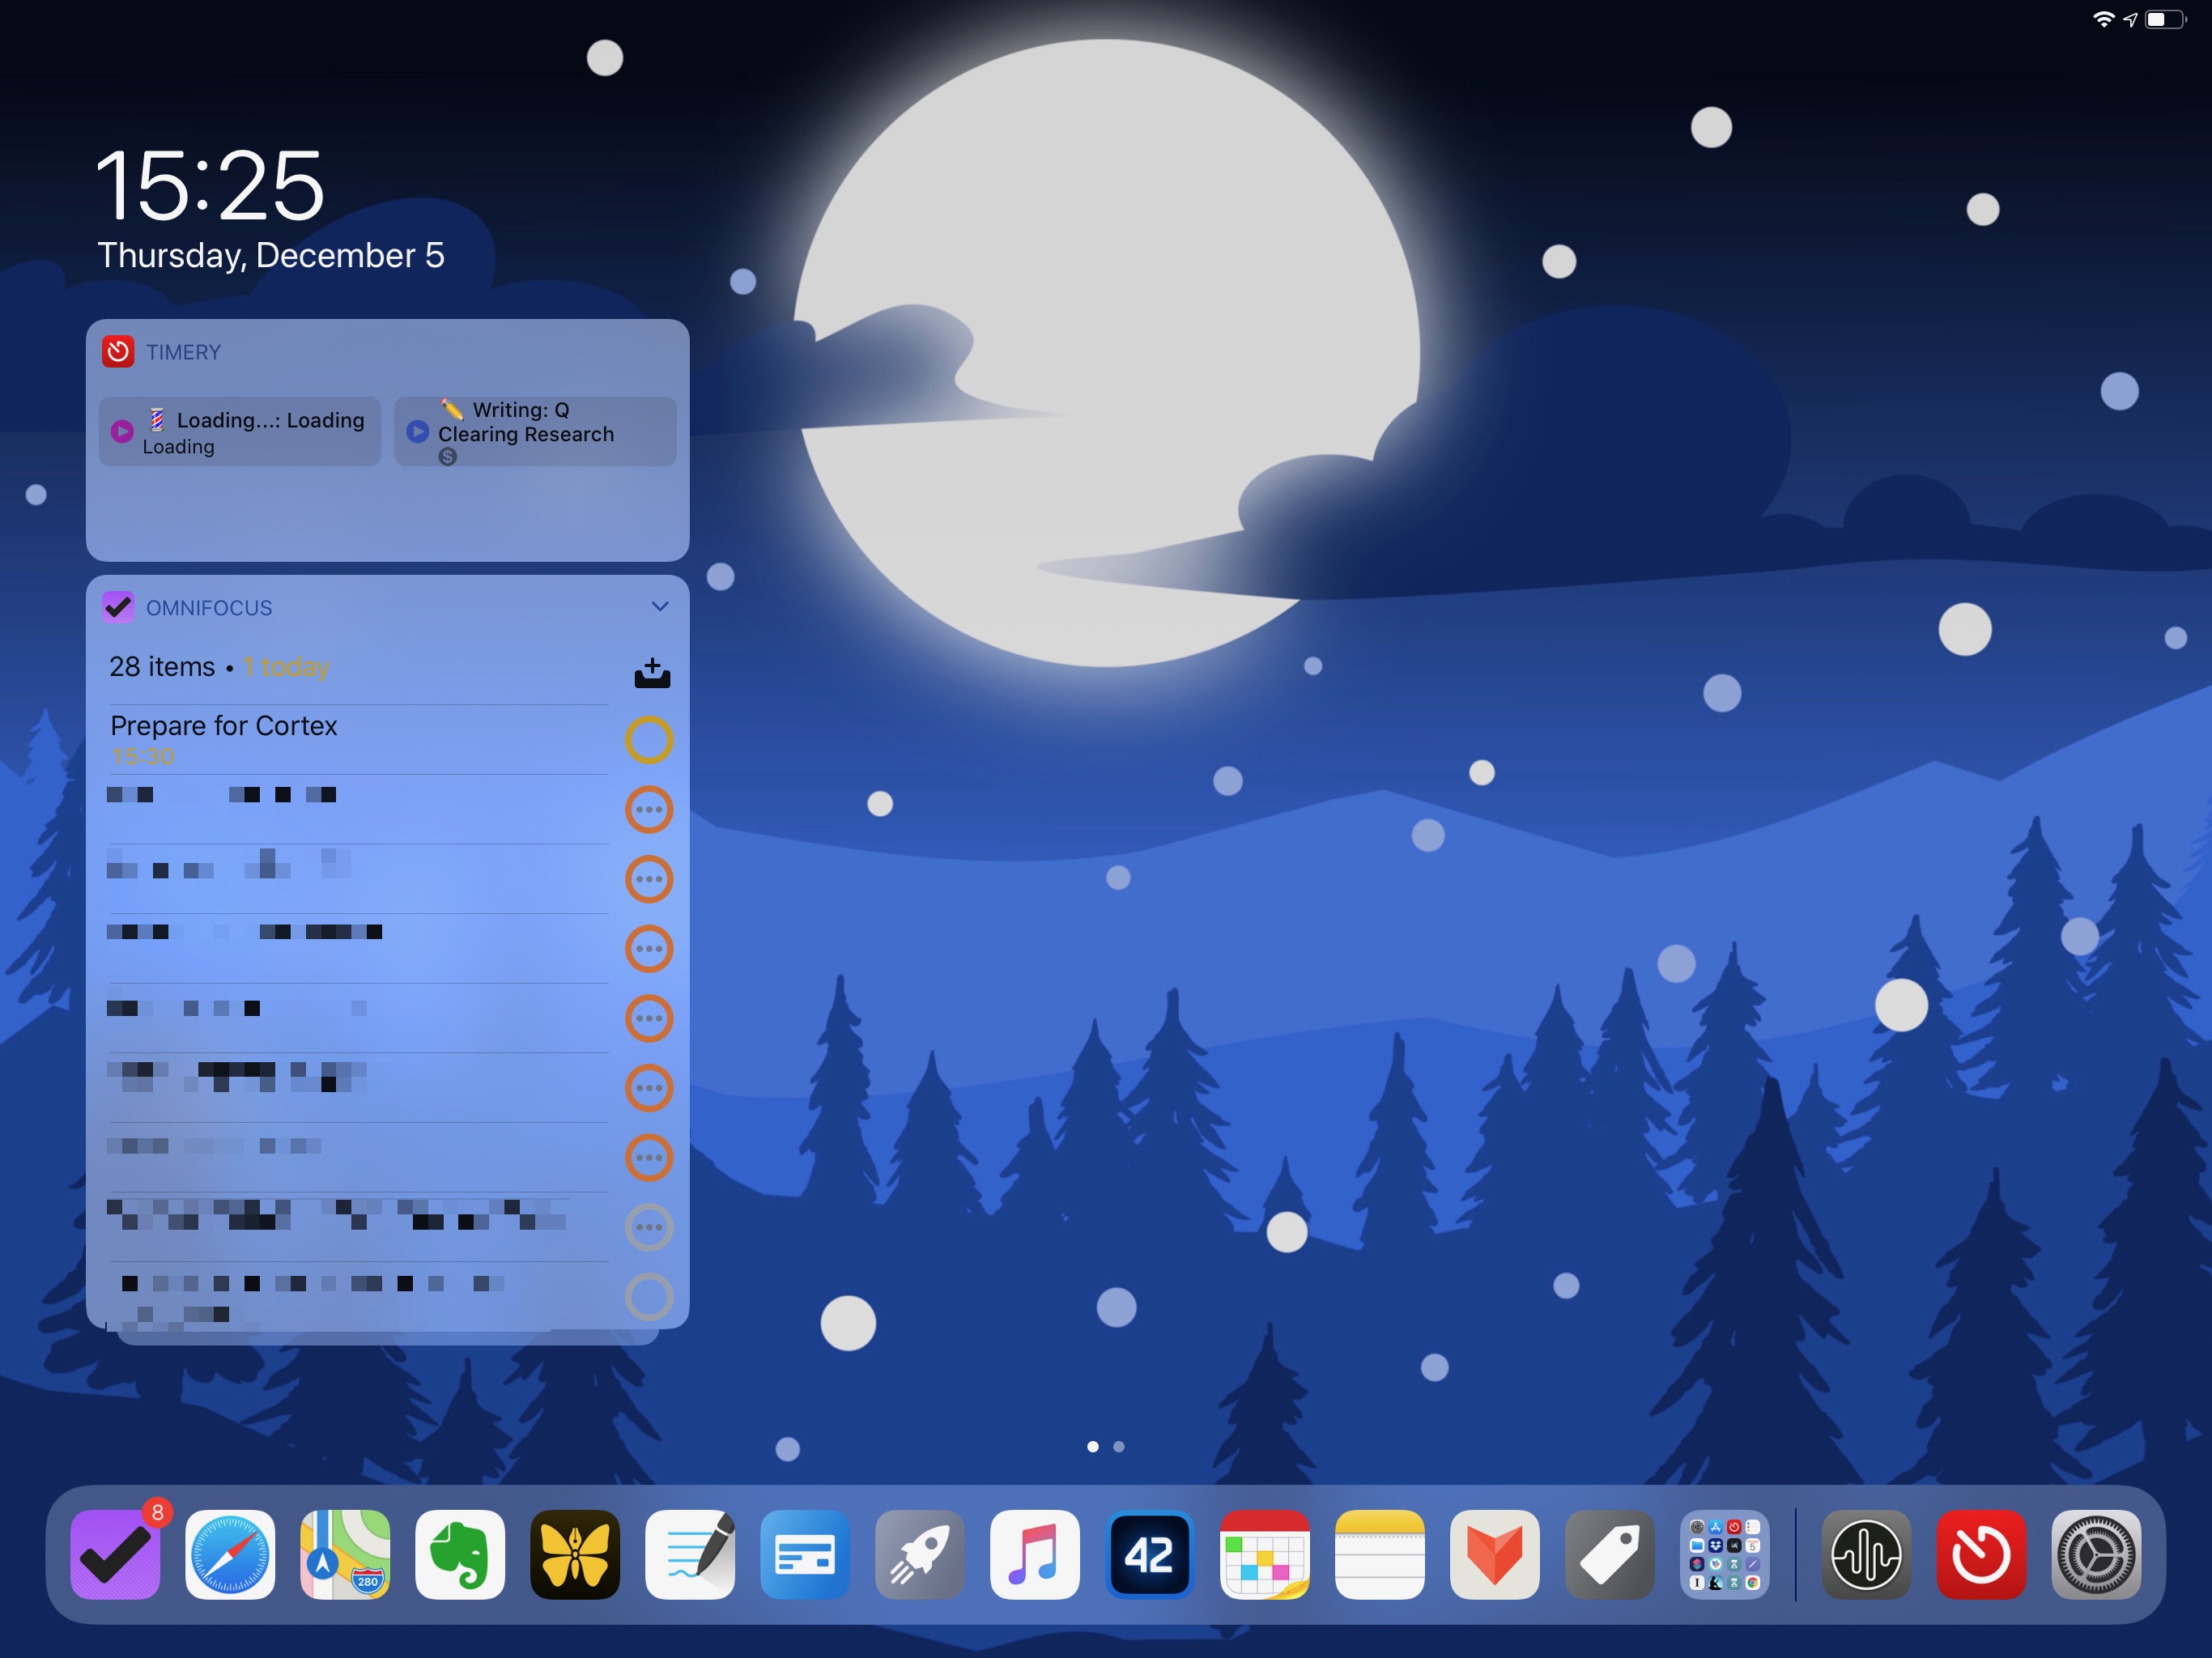Open OmniFocus app in the dock
2212x1658 pixels.
pyautogui.click(x=115, y=1554)
